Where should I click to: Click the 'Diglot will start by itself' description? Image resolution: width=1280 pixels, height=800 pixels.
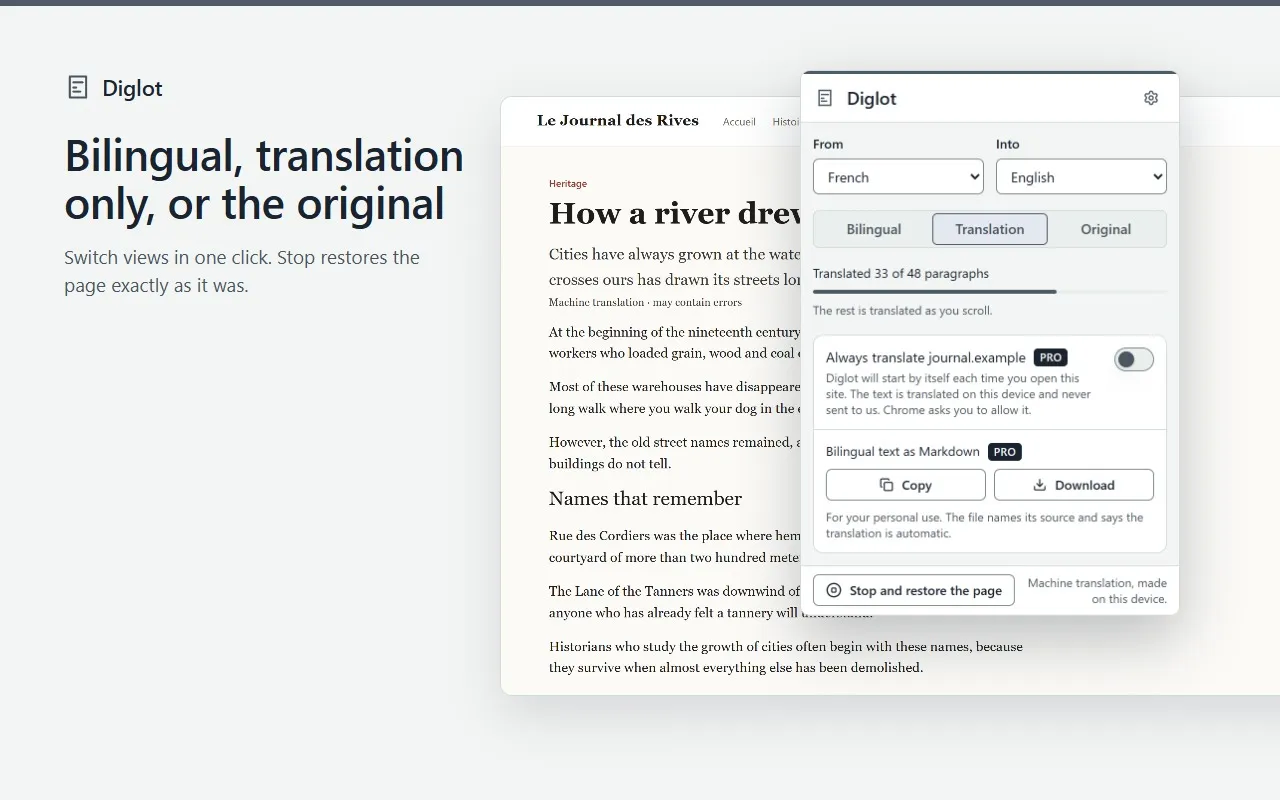958,394
